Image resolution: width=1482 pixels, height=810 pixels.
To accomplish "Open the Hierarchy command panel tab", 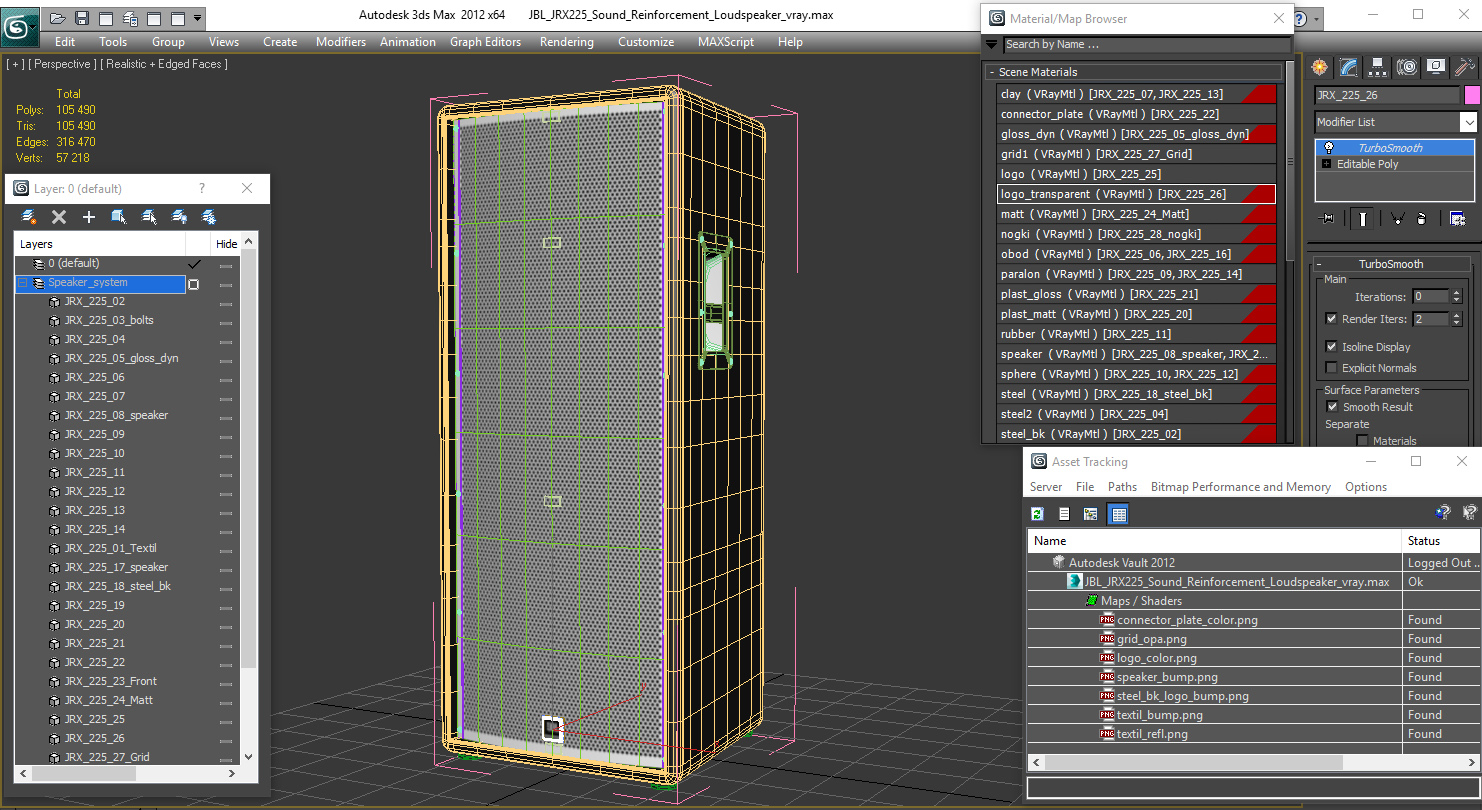I will coord(1378,67).
